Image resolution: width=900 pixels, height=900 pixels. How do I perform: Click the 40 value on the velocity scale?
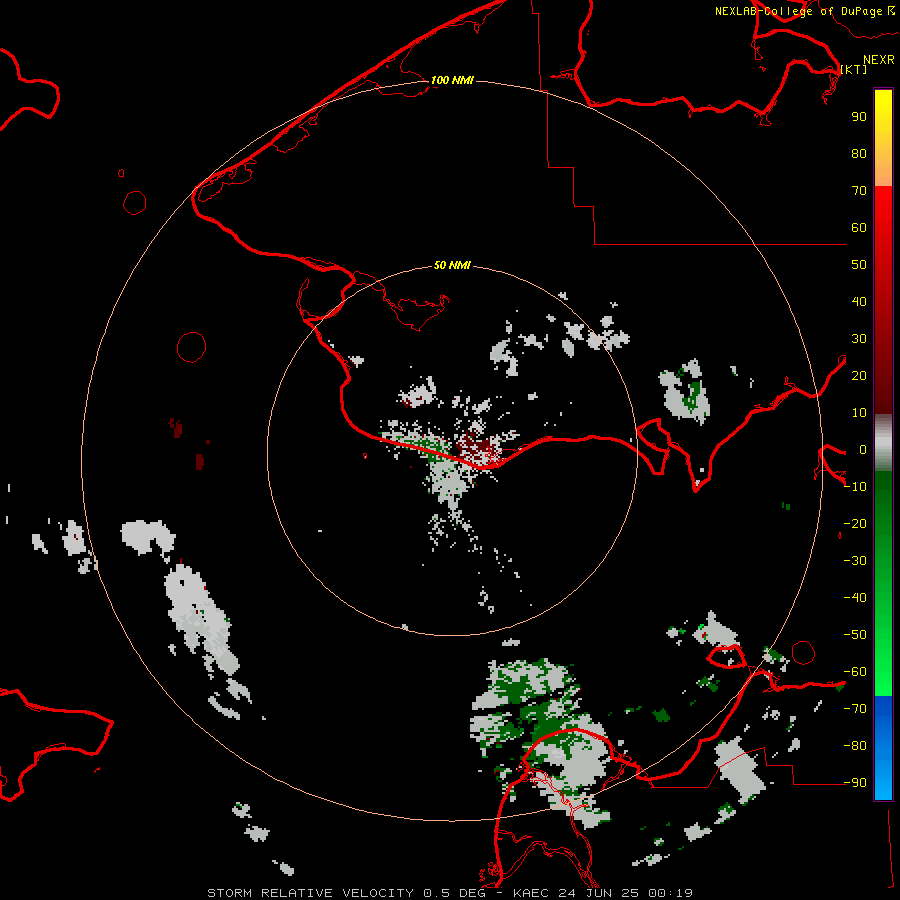coord(859,301)
